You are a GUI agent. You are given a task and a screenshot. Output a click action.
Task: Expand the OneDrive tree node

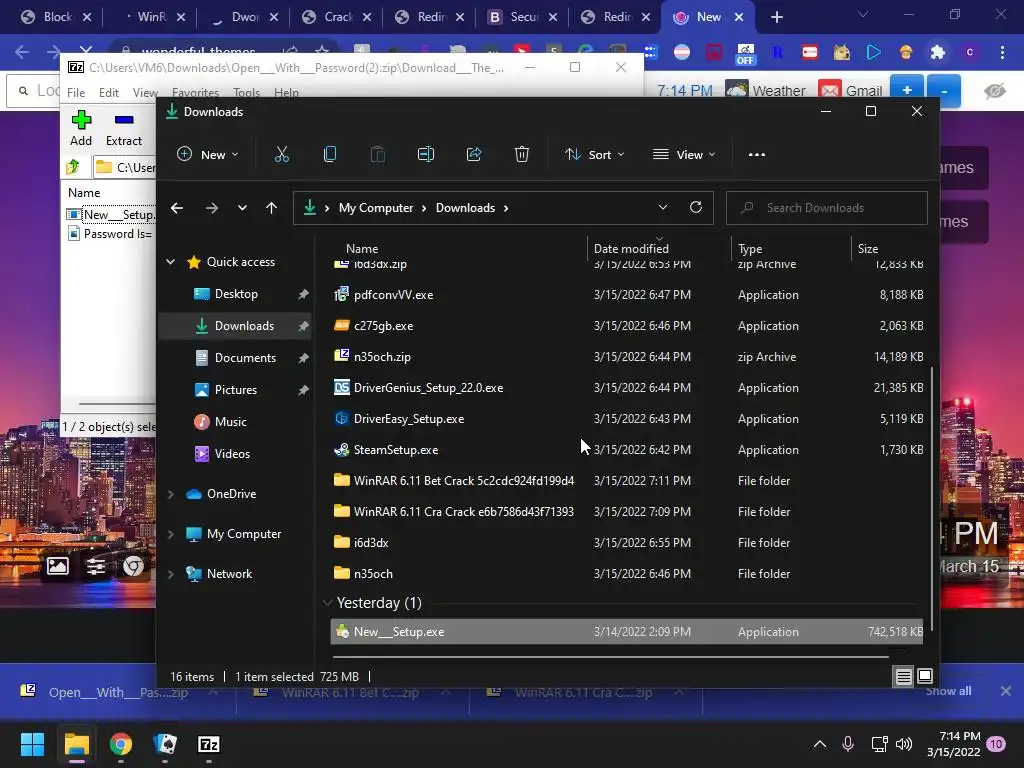point(170,494)
